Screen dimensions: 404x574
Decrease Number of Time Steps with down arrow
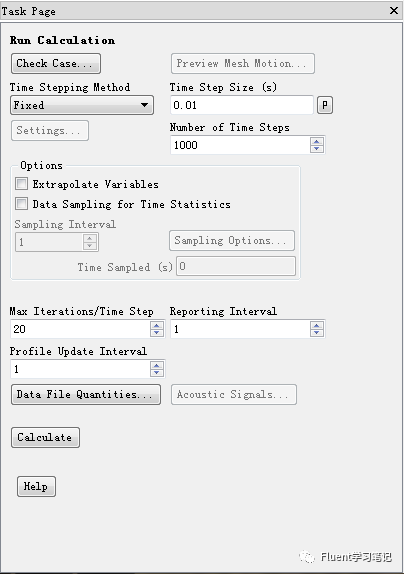[317, 149]
